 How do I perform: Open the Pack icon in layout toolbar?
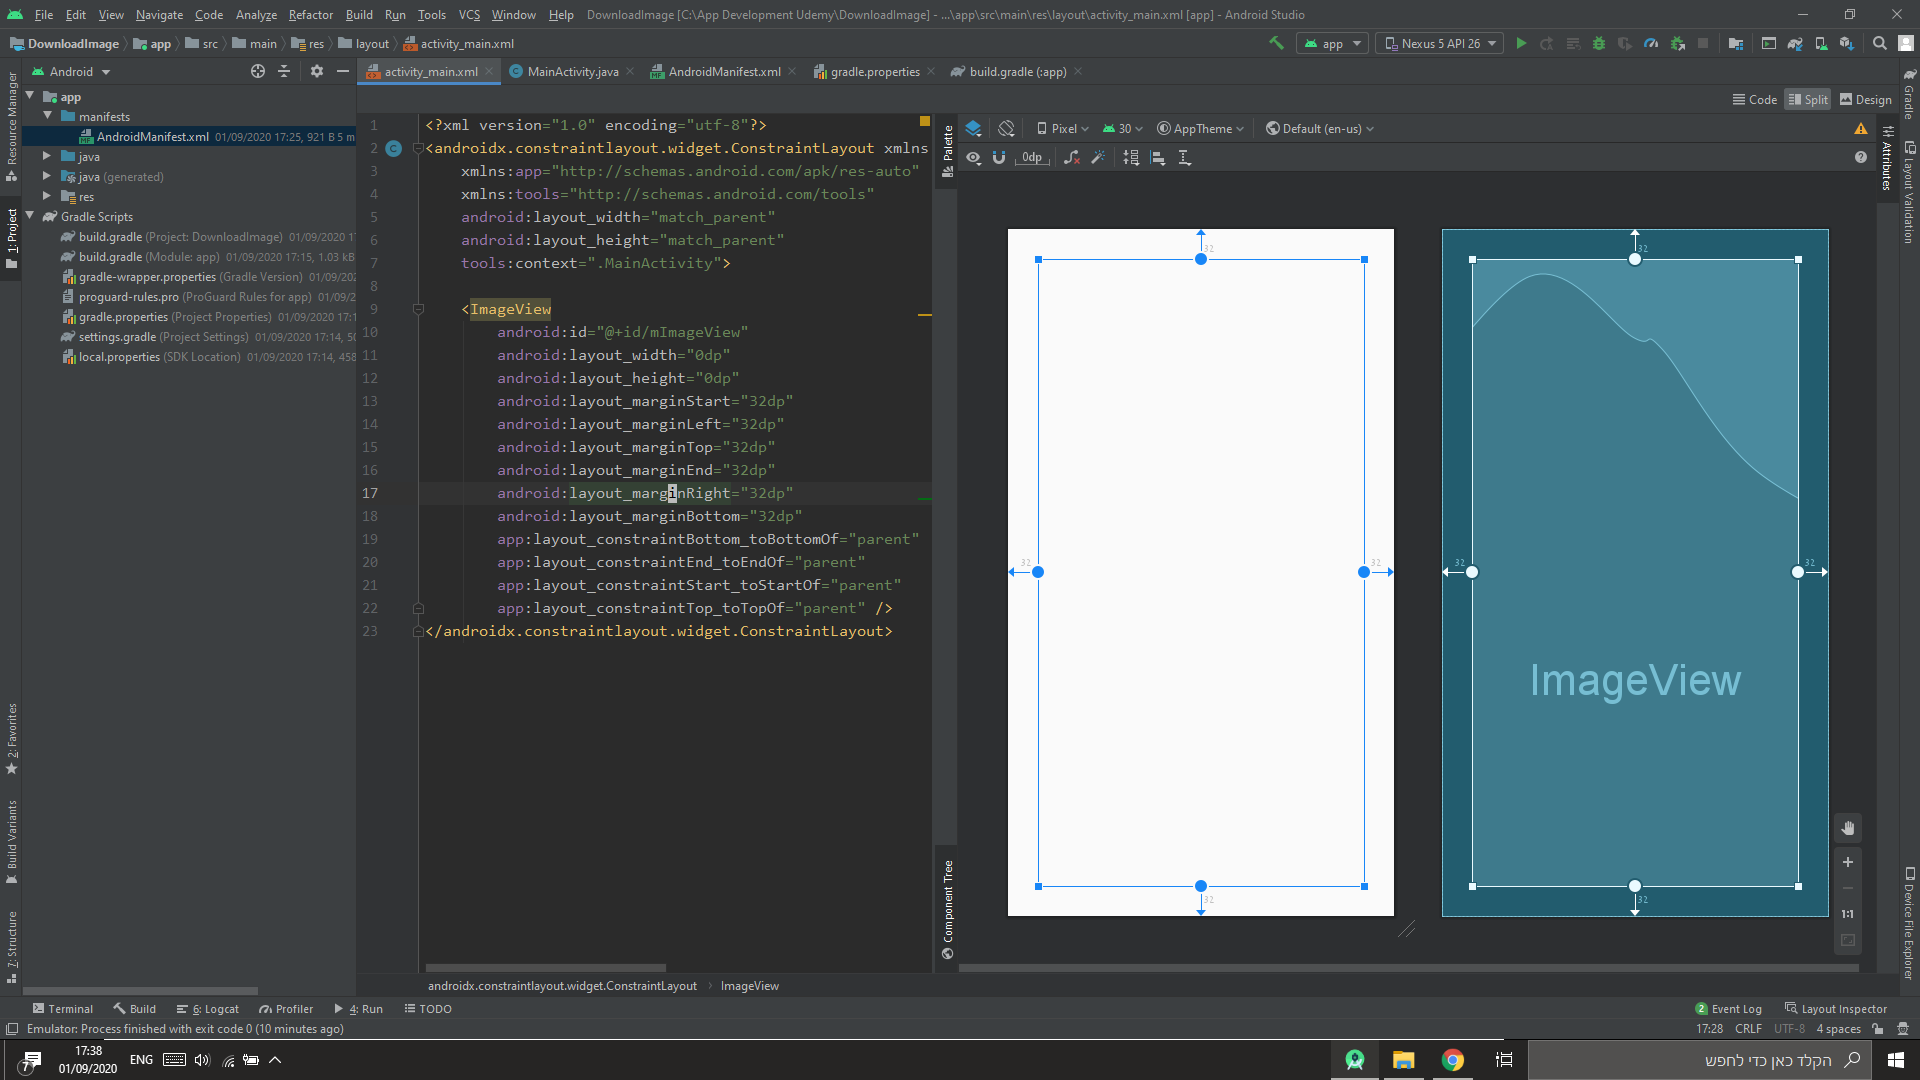tap(1131, 158)
